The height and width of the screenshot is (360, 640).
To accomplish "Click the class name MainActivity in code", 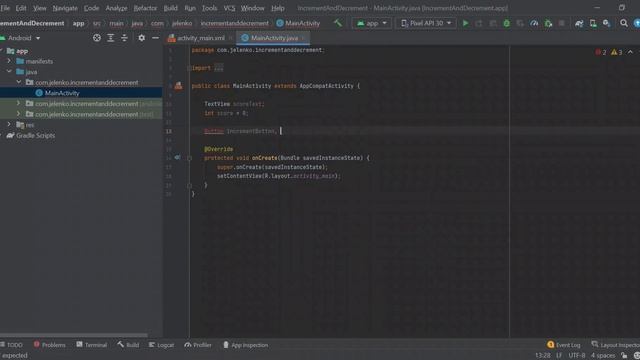I will coord(252,86).
